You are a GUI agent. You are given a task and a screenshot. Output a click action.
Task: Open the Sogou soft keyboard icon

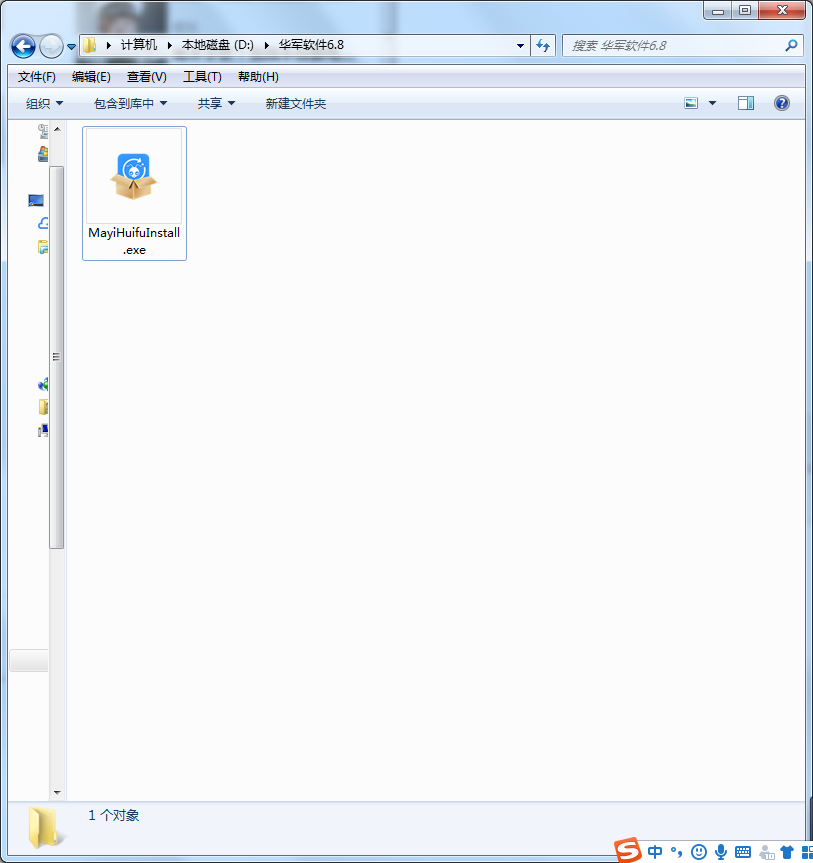tap(743, 852)
